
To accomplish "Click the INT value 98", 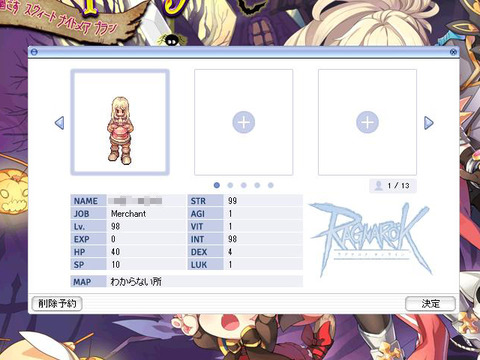I will 232,239.
